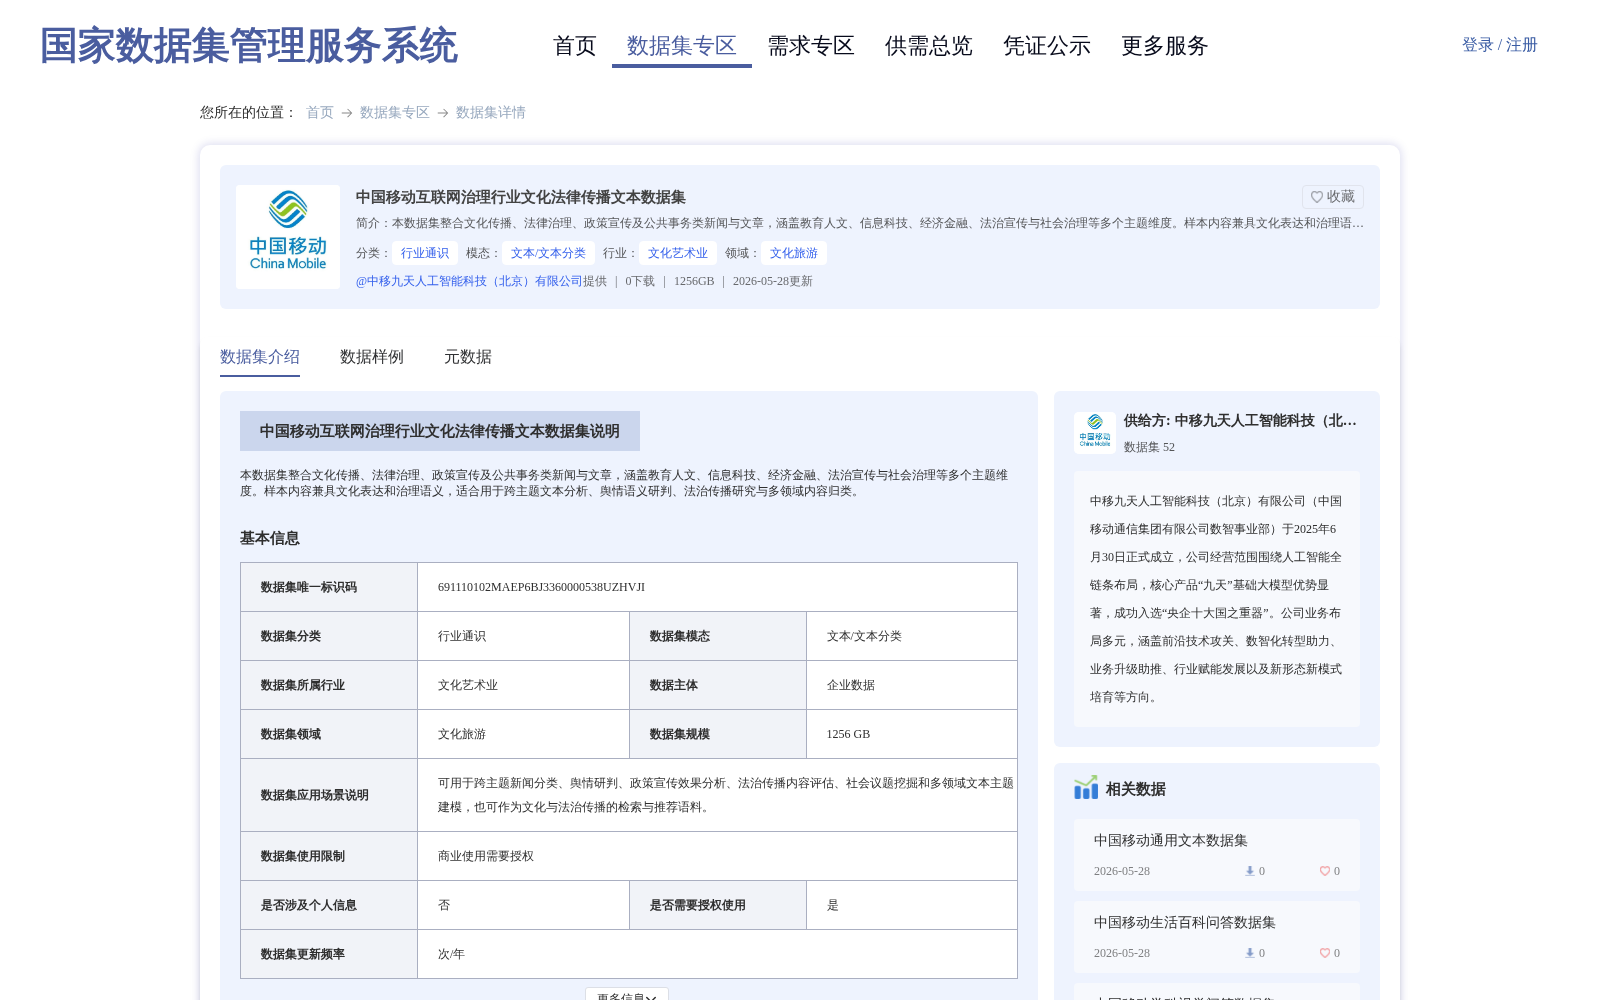1600x1000 pixels.
Task: Click the 供给方: 中移九天人工智能科技 heading
Action: 1240,420
